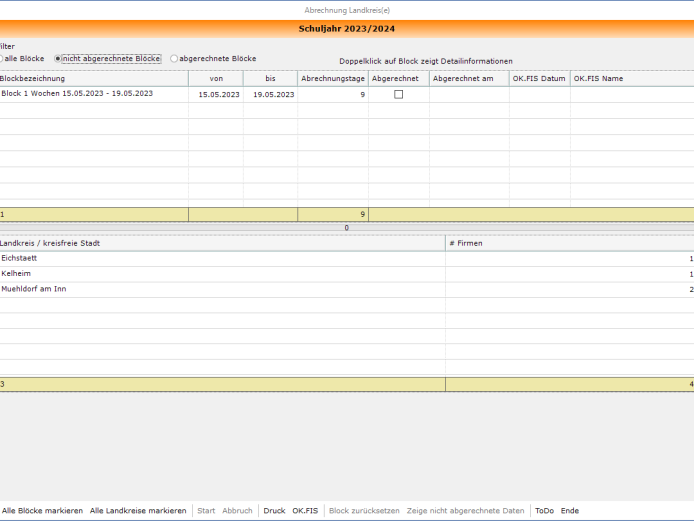This screenshot has height=521, width=694.
Task: Click Ende to close the dialog
Action: point(570,510)
